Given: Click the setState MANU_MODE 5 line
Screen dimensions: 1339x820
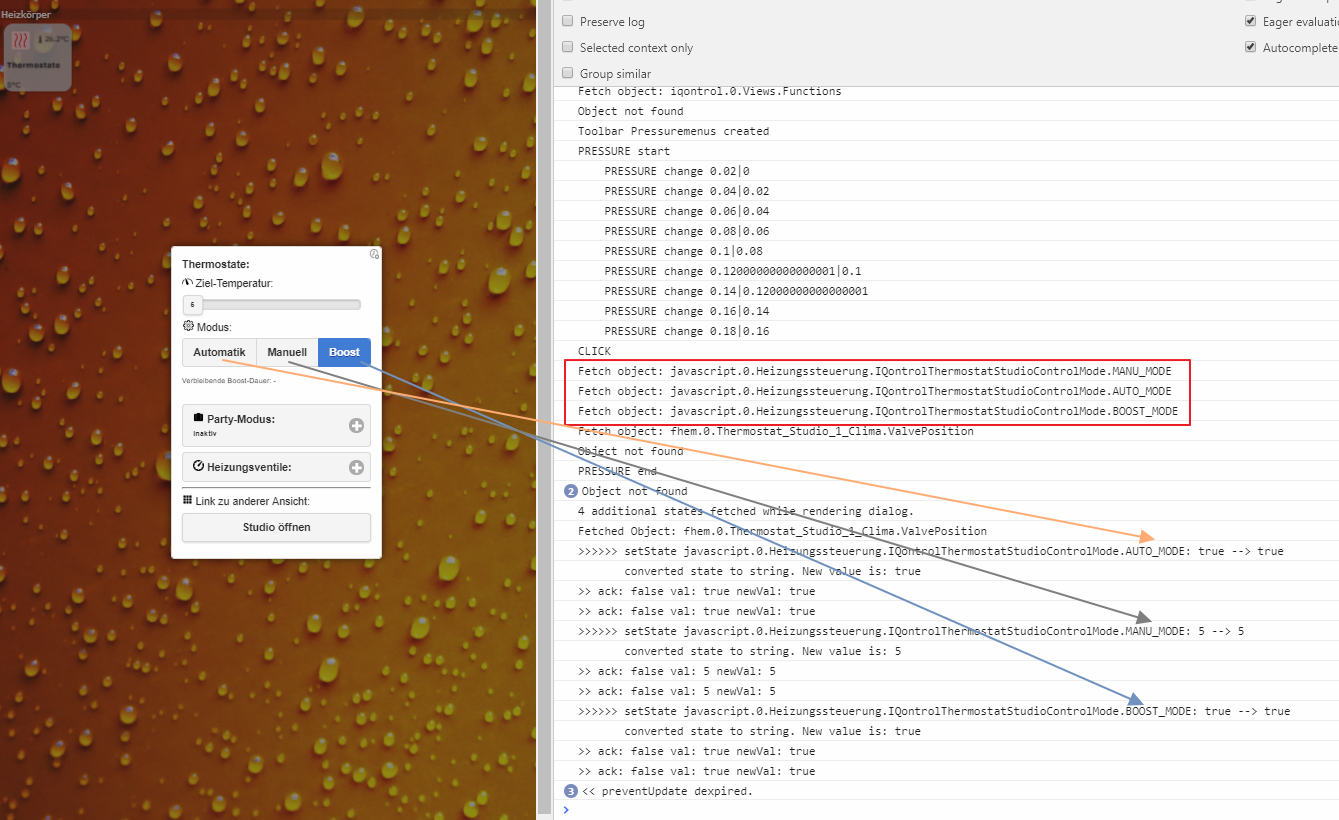Looking at the screenshot, I should (x=911, y=631).
